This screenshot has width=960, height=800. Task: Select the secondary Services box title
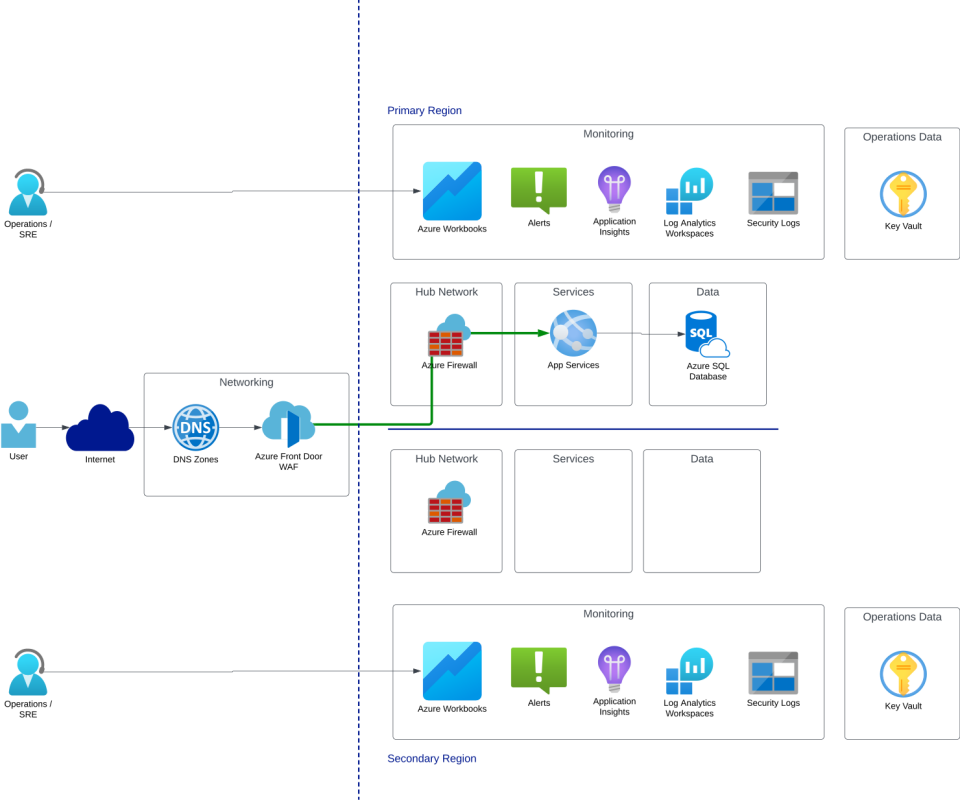click(573, 458)
